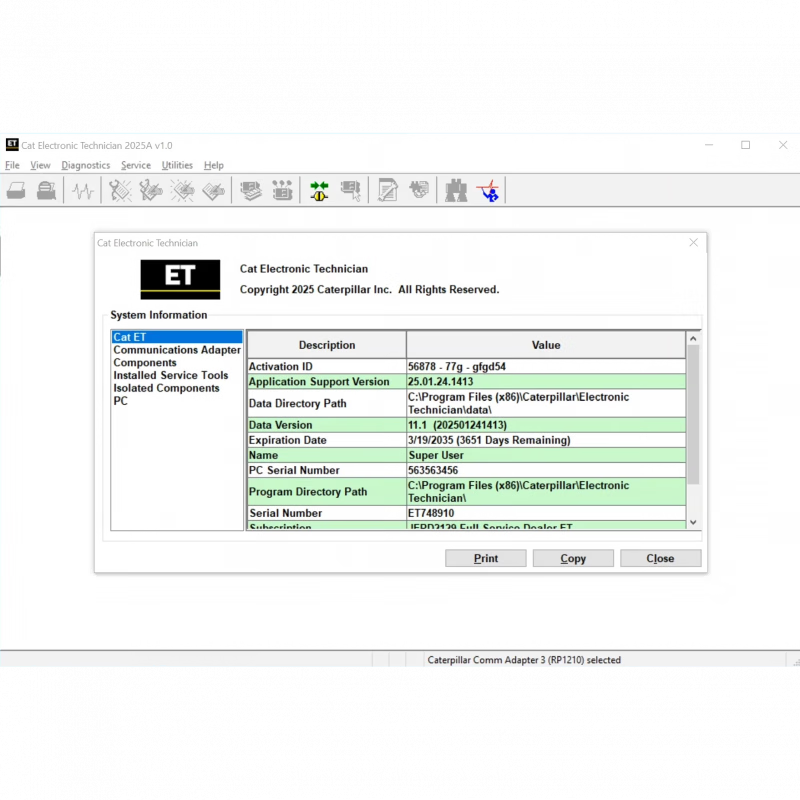Click the printer icon in the toolbar

(x=16, y=190)
